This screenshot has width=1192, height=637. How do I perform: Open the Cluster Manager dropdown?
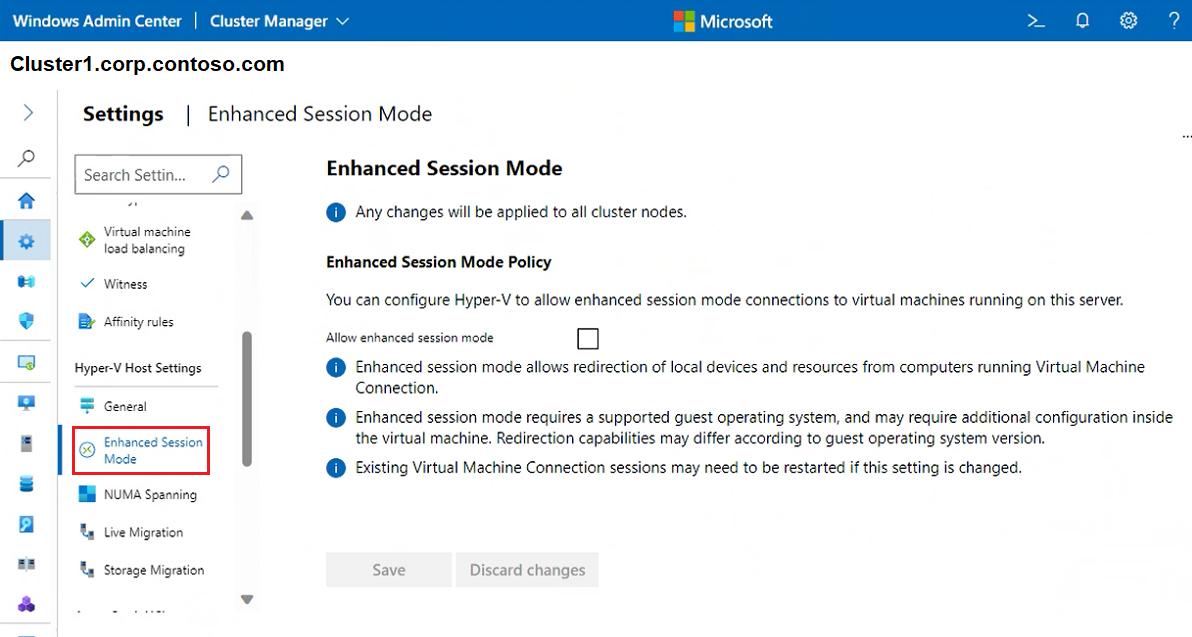(278, 20)
